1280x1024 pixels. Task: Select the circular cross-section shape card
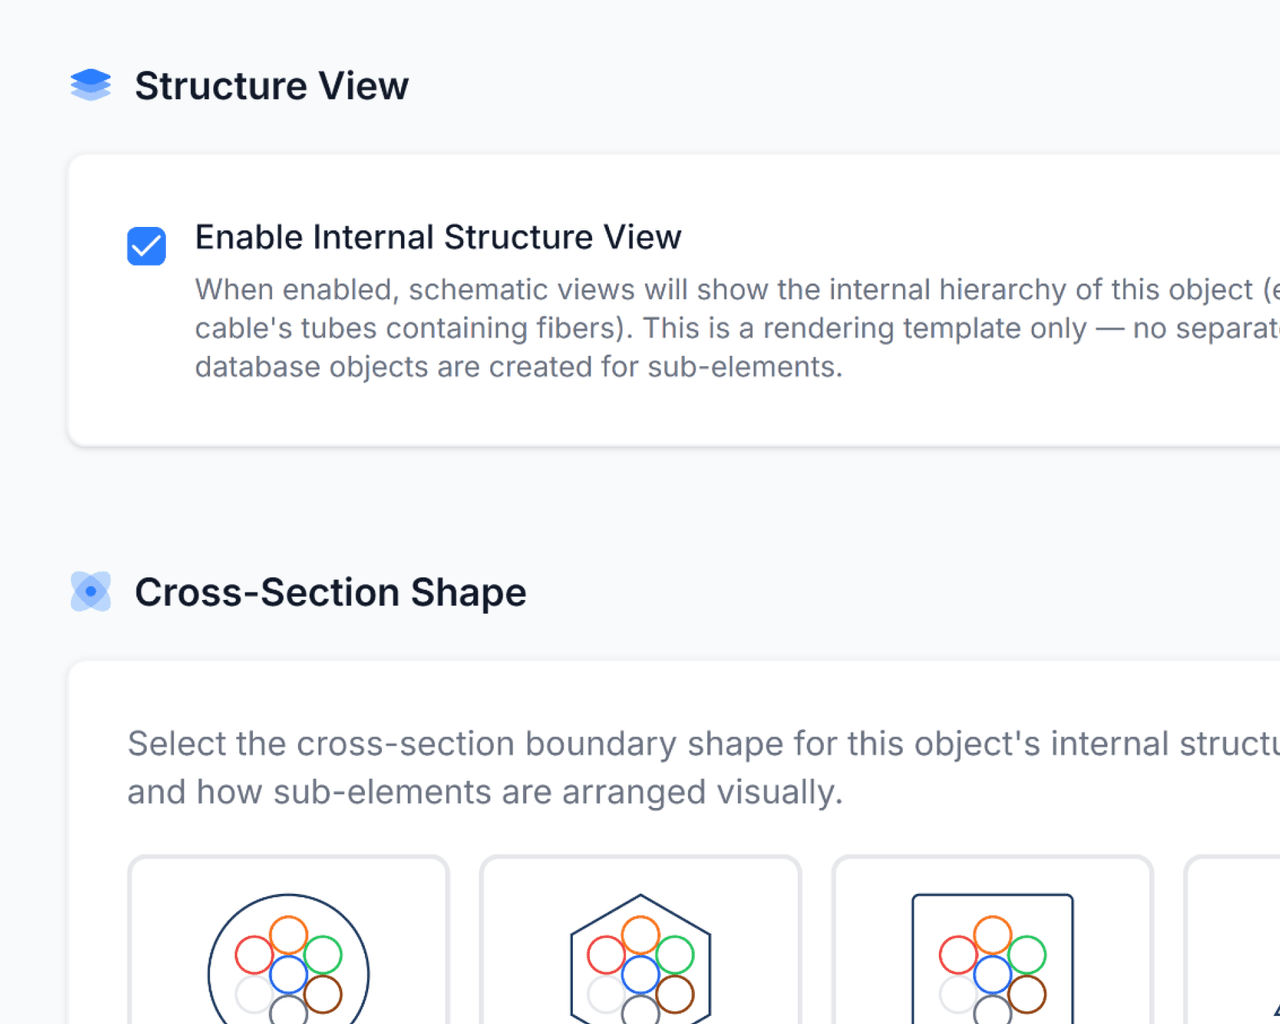288,940
